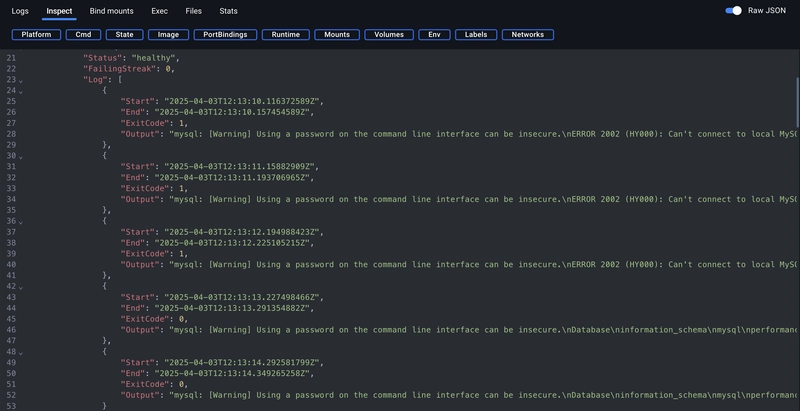Toggle the Raw JSON switch
800x411 pixels.
point(733,11)
